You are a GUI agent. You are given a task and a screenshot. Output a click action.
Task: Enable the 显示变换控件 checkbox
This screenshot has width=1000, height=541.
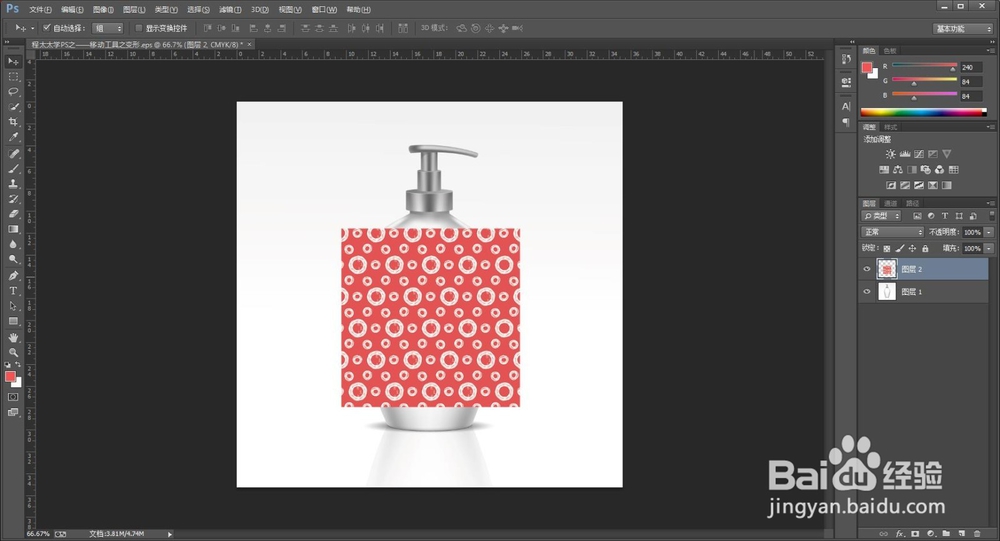click(x=139, y=28)
